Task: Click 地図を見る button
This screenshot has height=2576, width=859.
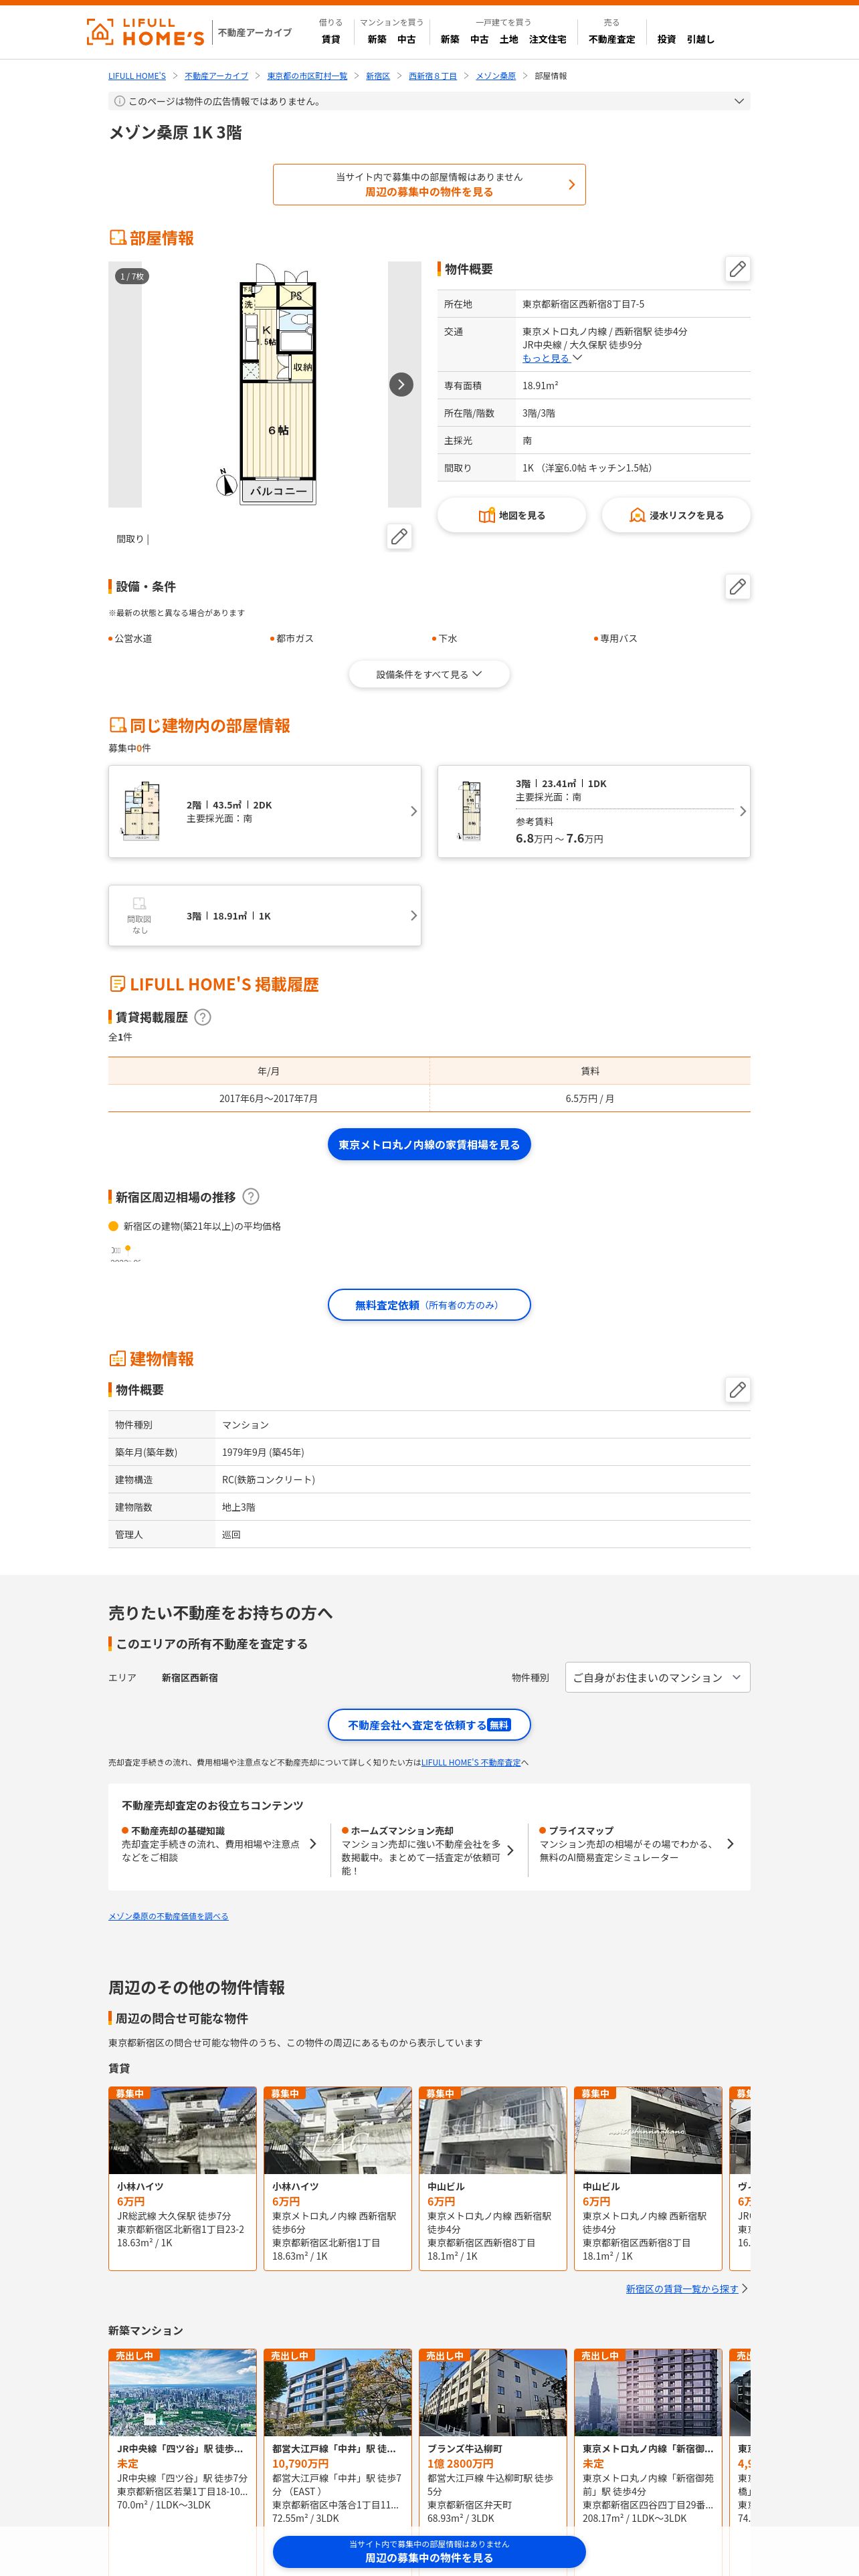Action: coord(512,515)
